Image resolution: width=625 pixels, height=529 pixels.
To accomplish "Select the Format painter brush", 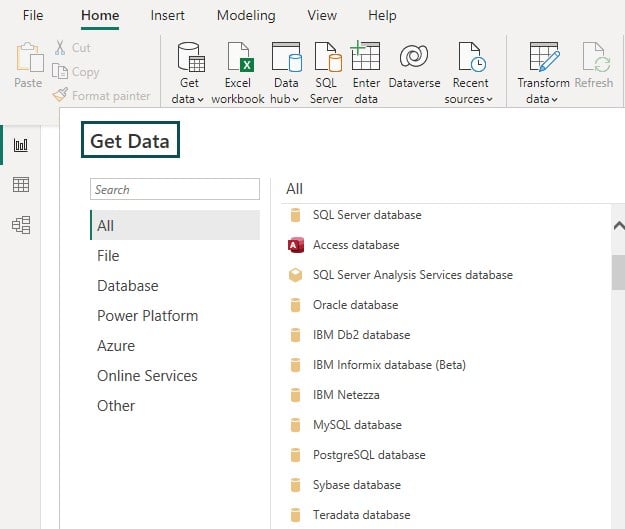I will point(61,95).
